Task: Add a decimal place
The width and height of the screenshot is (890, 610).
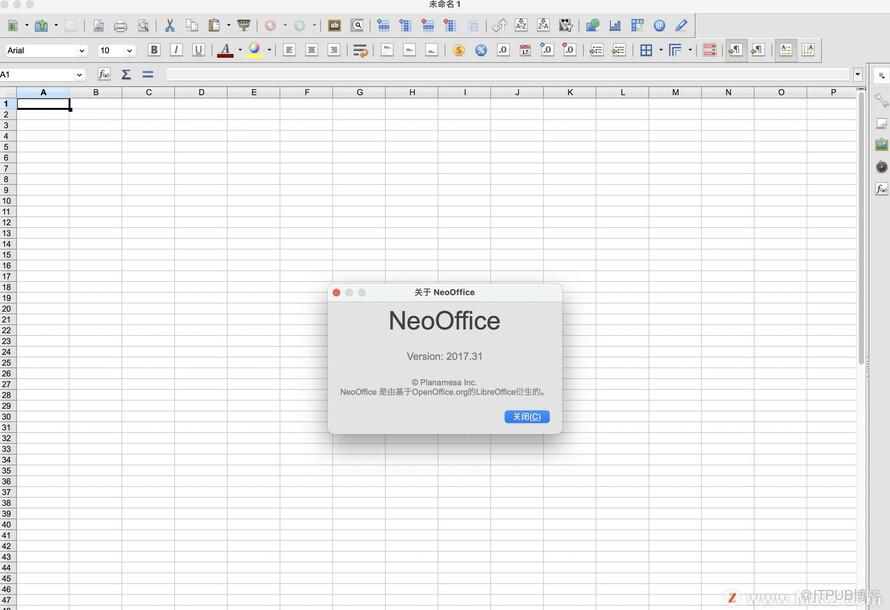Action: 547,51
